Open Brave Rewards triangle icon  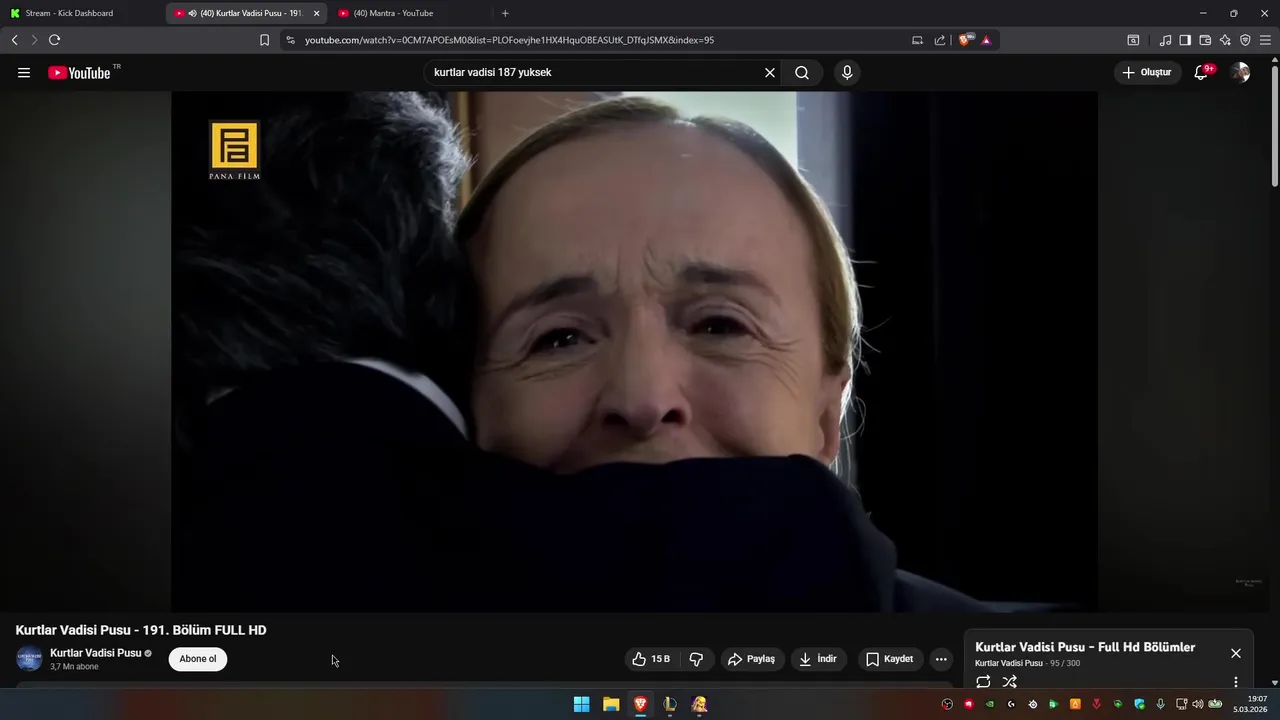(x=986, y=40)
